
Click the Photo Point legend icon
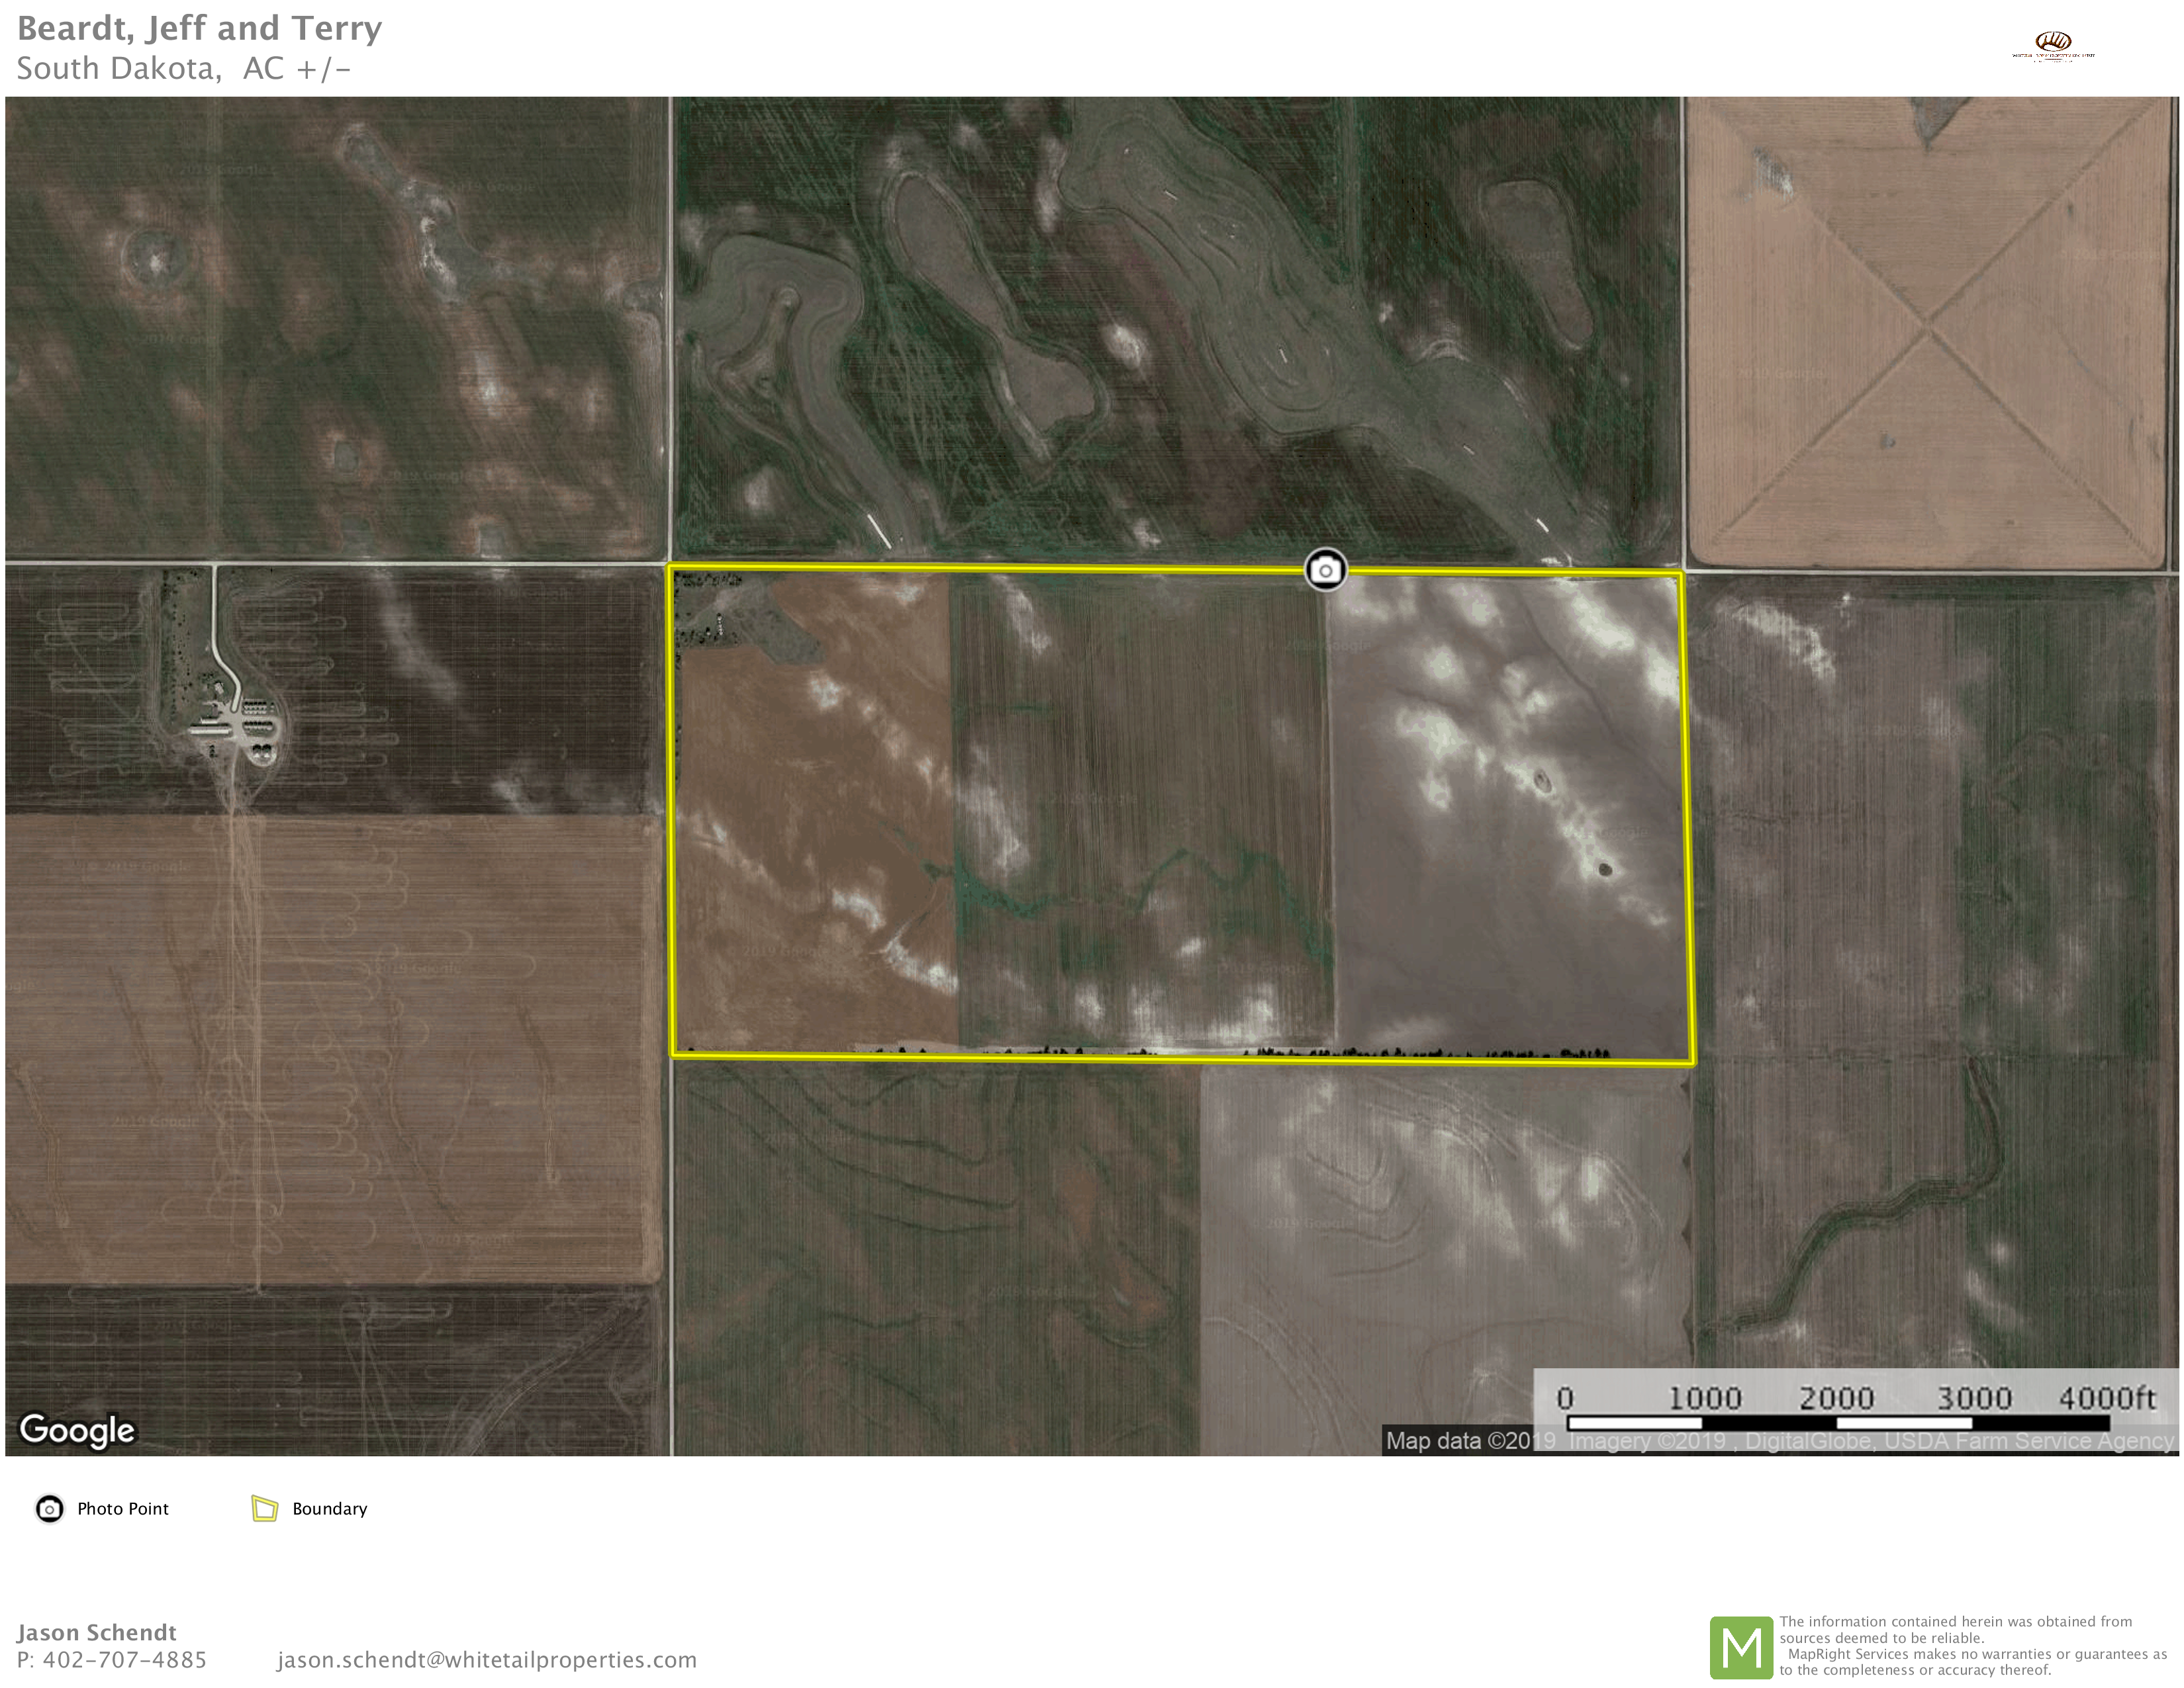pos(49,1509)
